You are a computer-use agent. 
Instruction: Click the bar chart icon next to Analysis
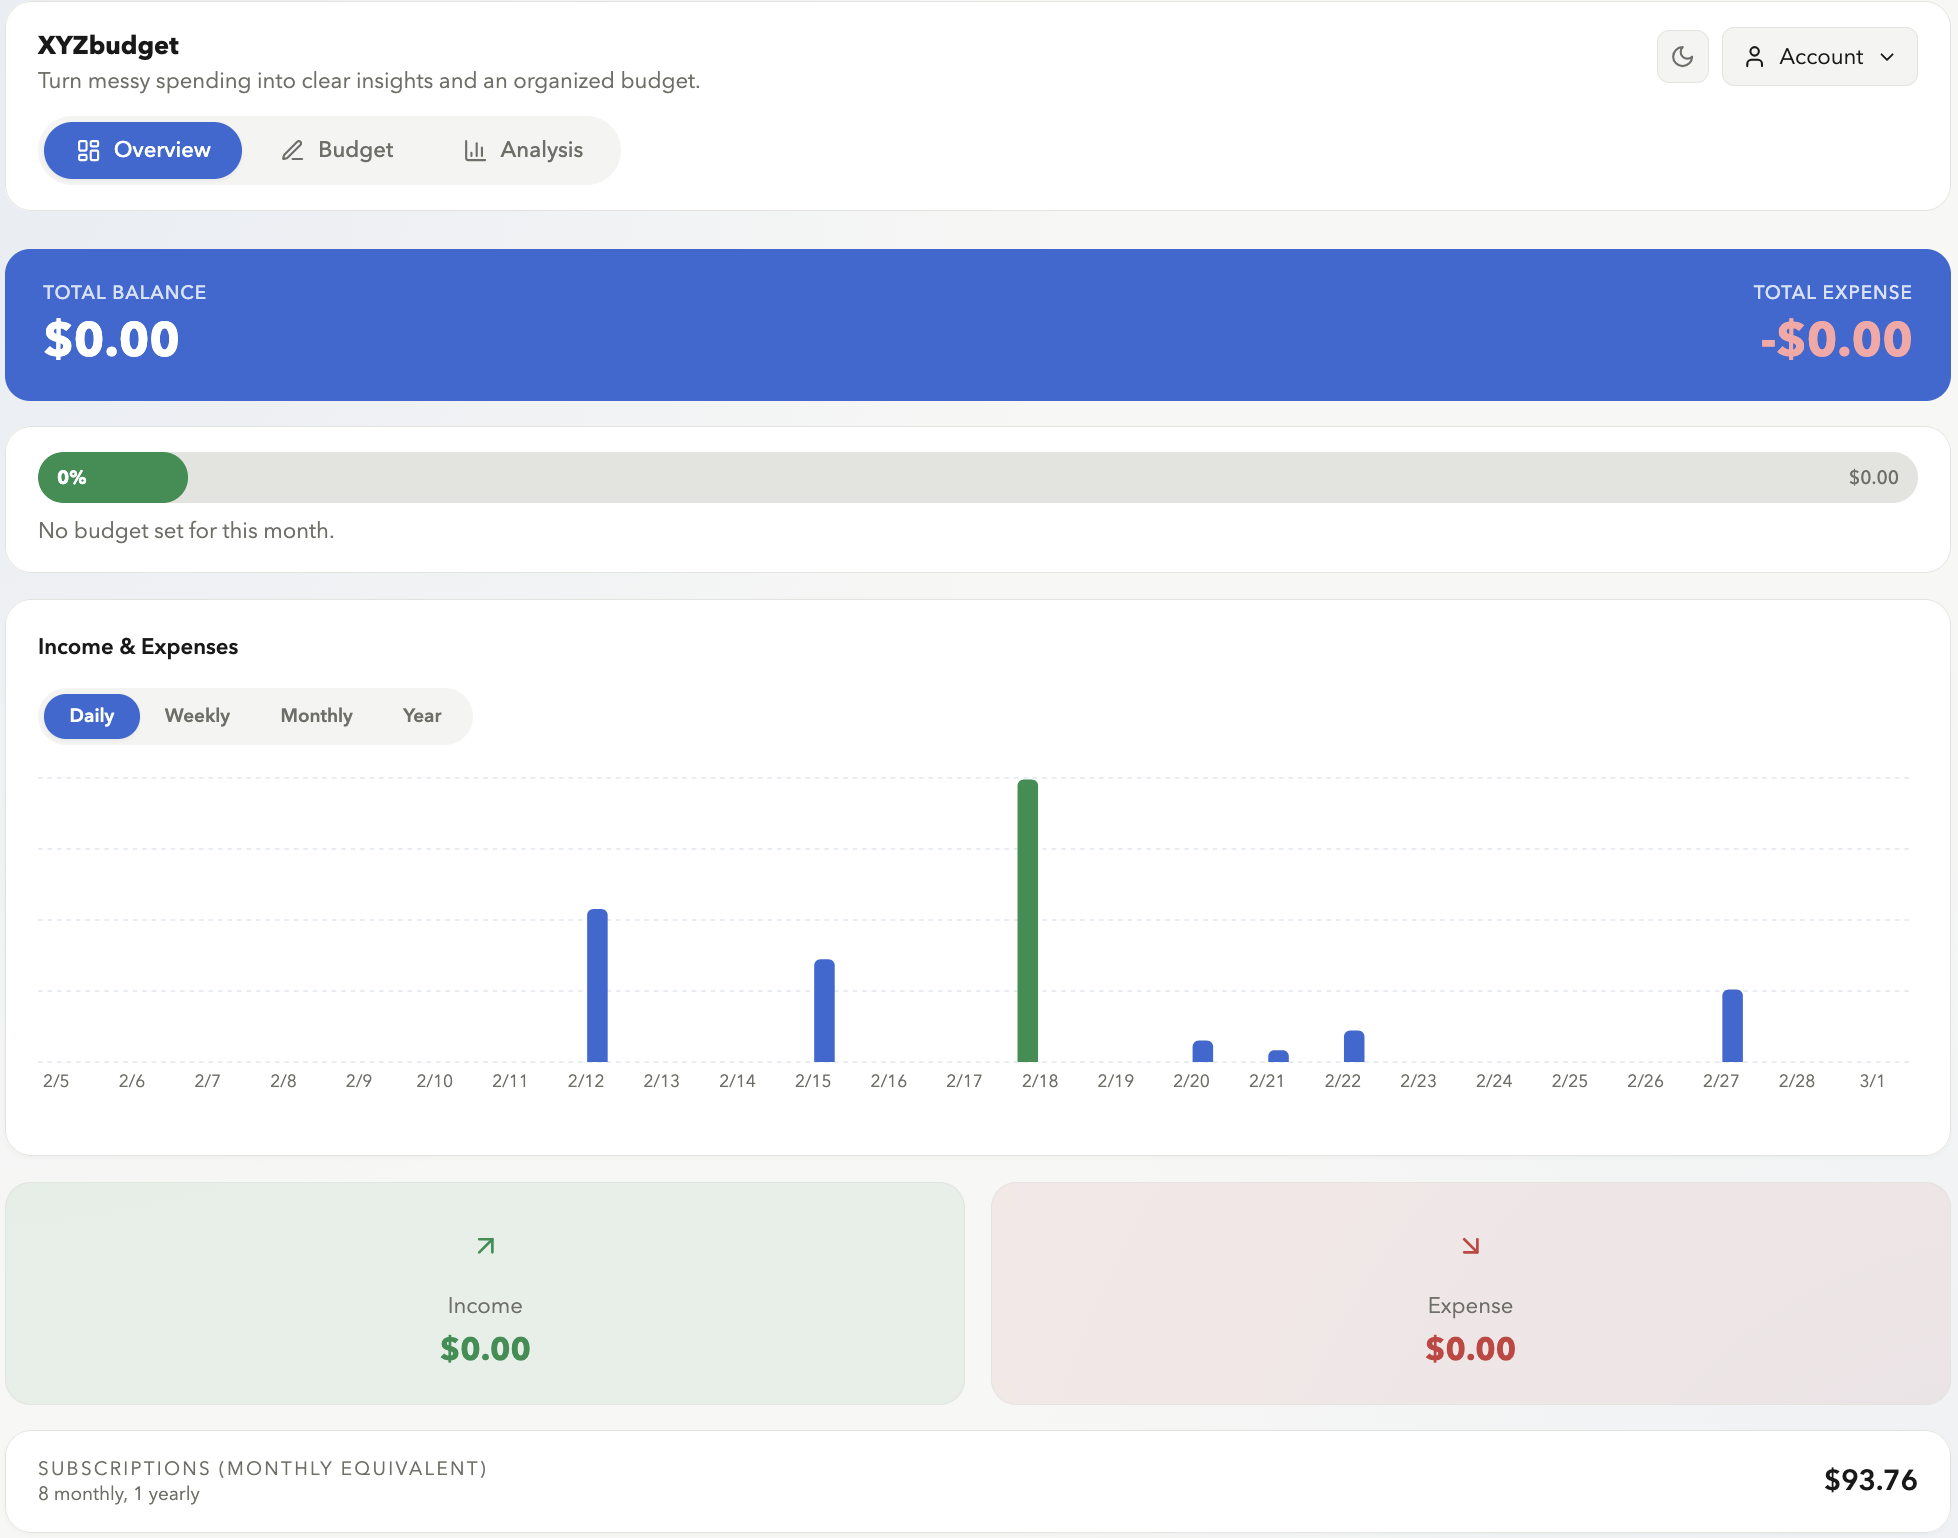476,150
